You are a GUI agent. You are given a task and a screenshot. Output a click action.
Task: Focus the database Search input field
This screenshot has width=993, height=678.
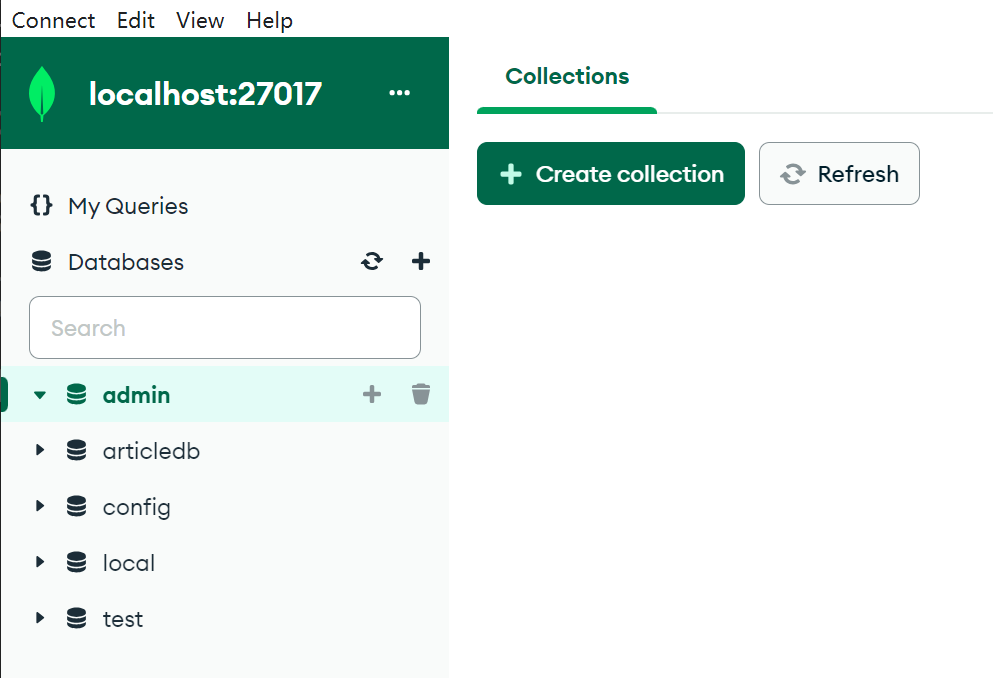225,328
